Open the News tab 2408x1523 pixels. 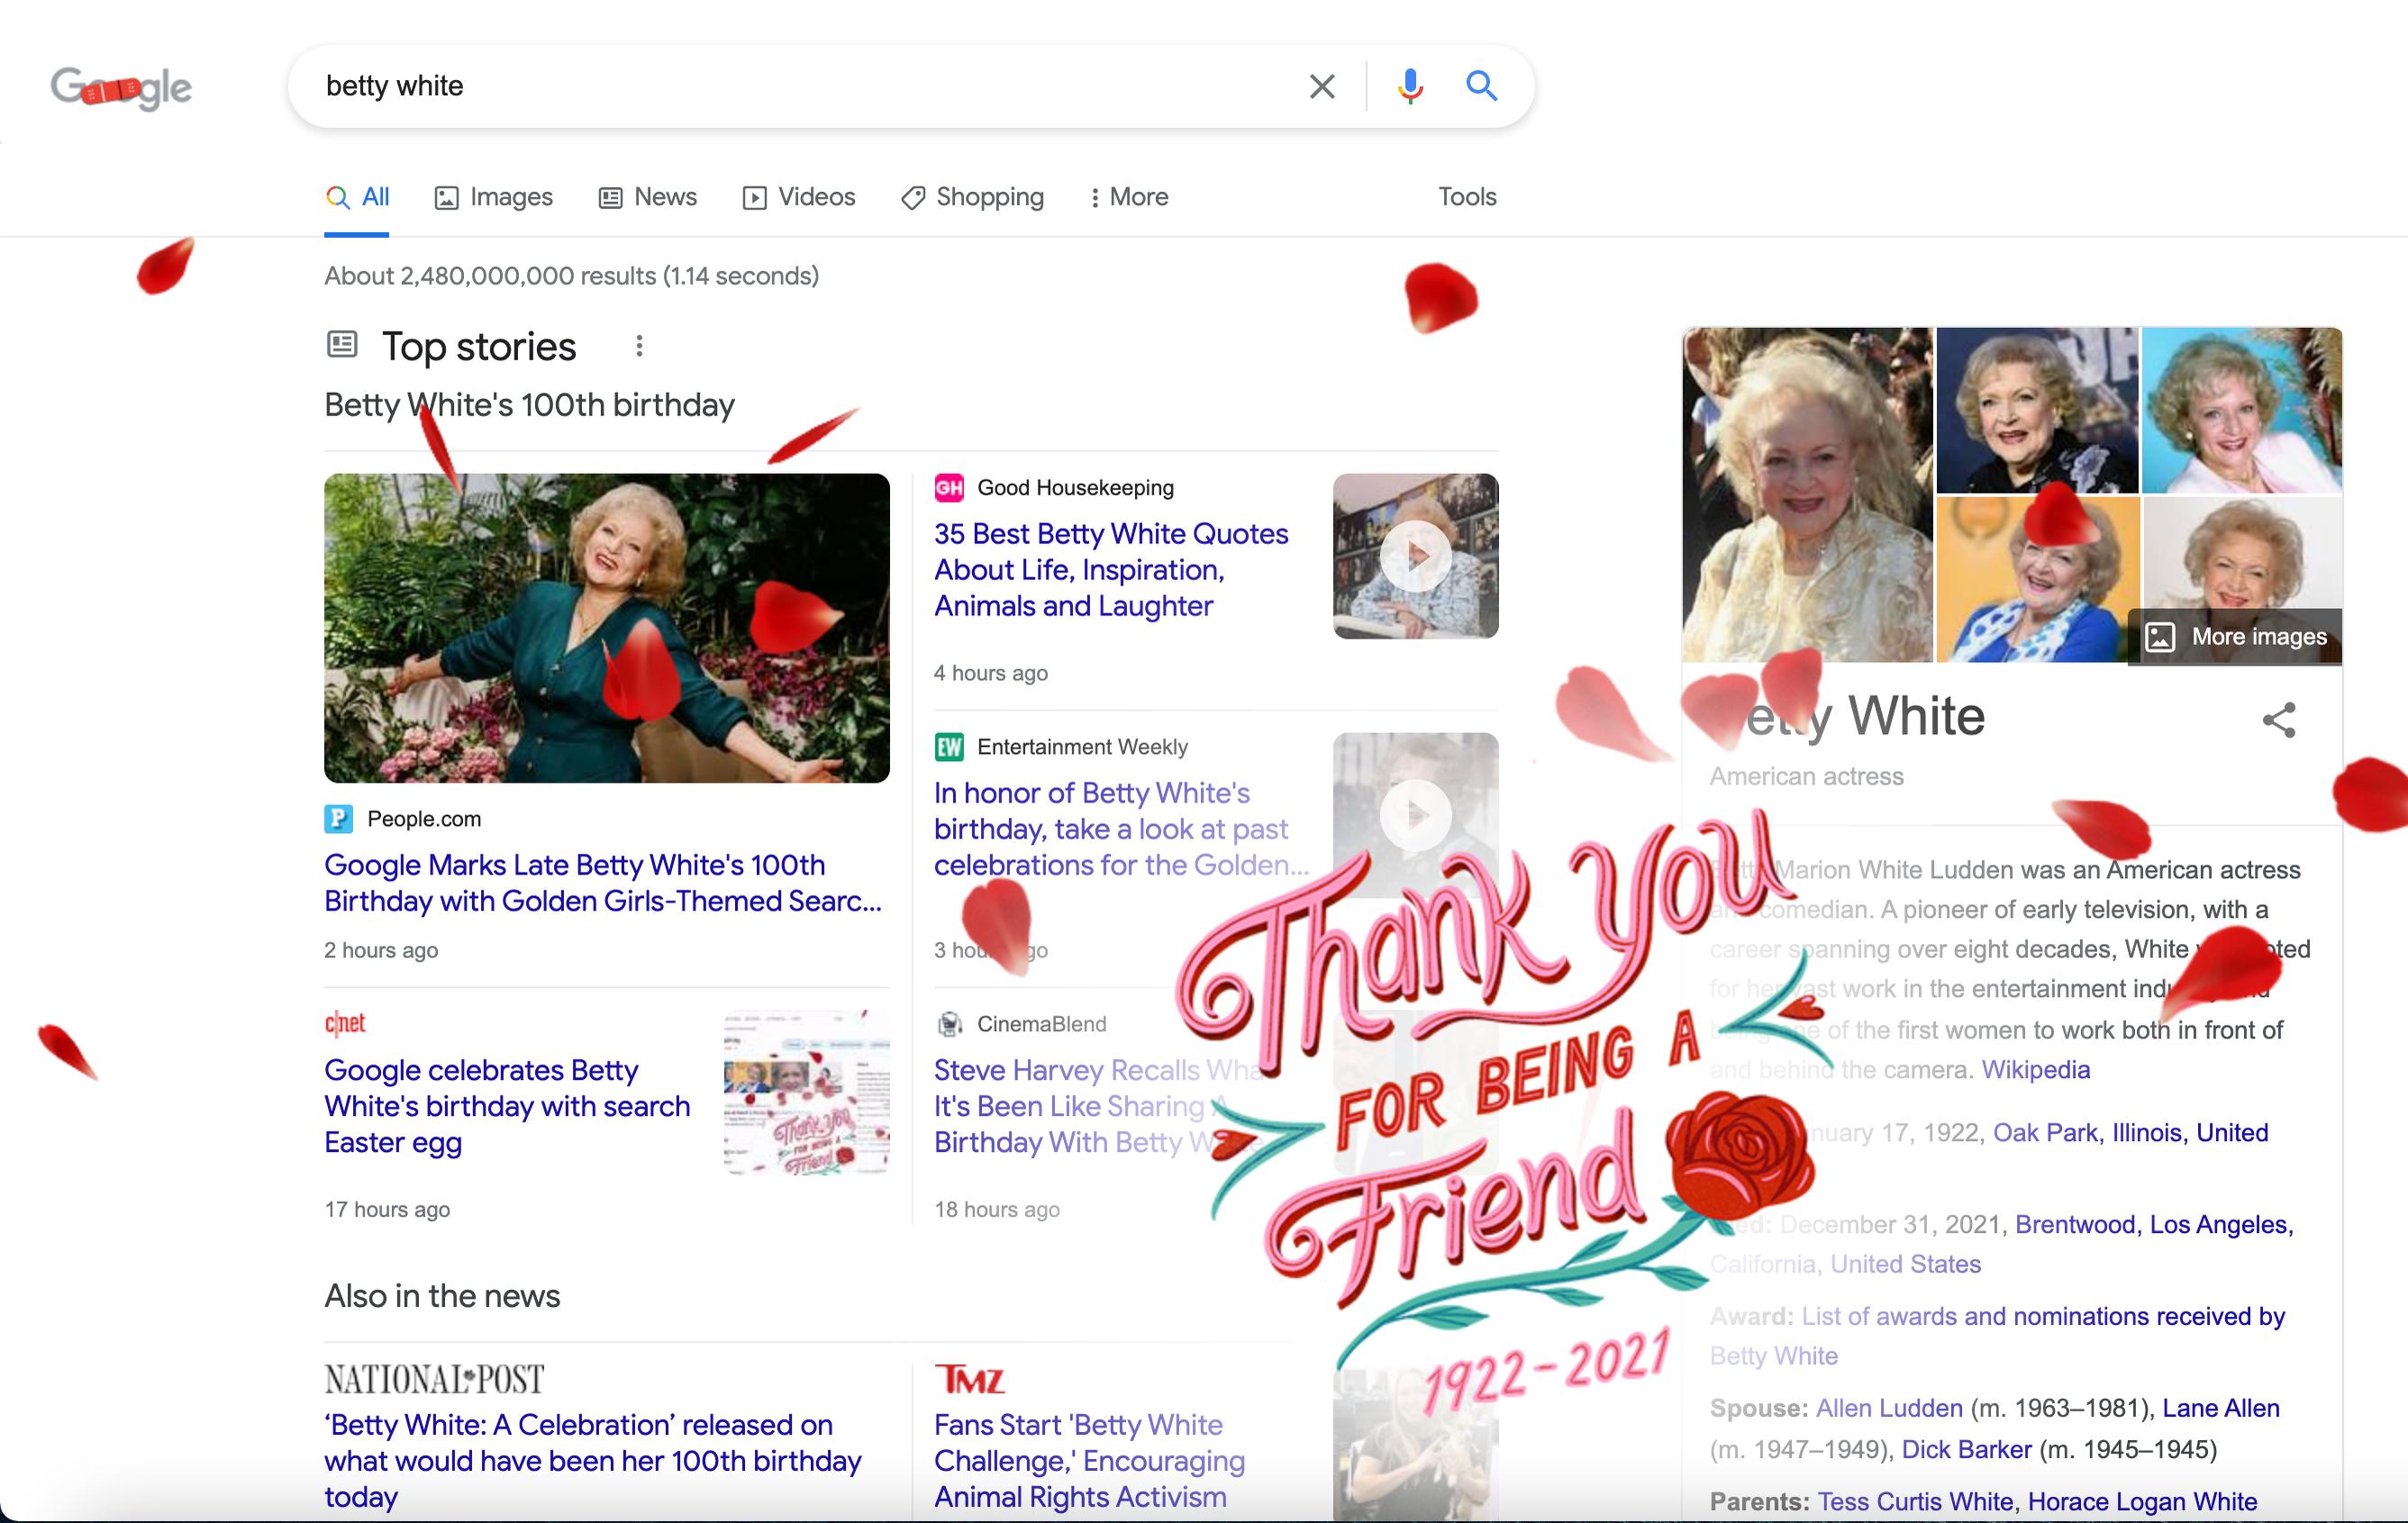647,197
